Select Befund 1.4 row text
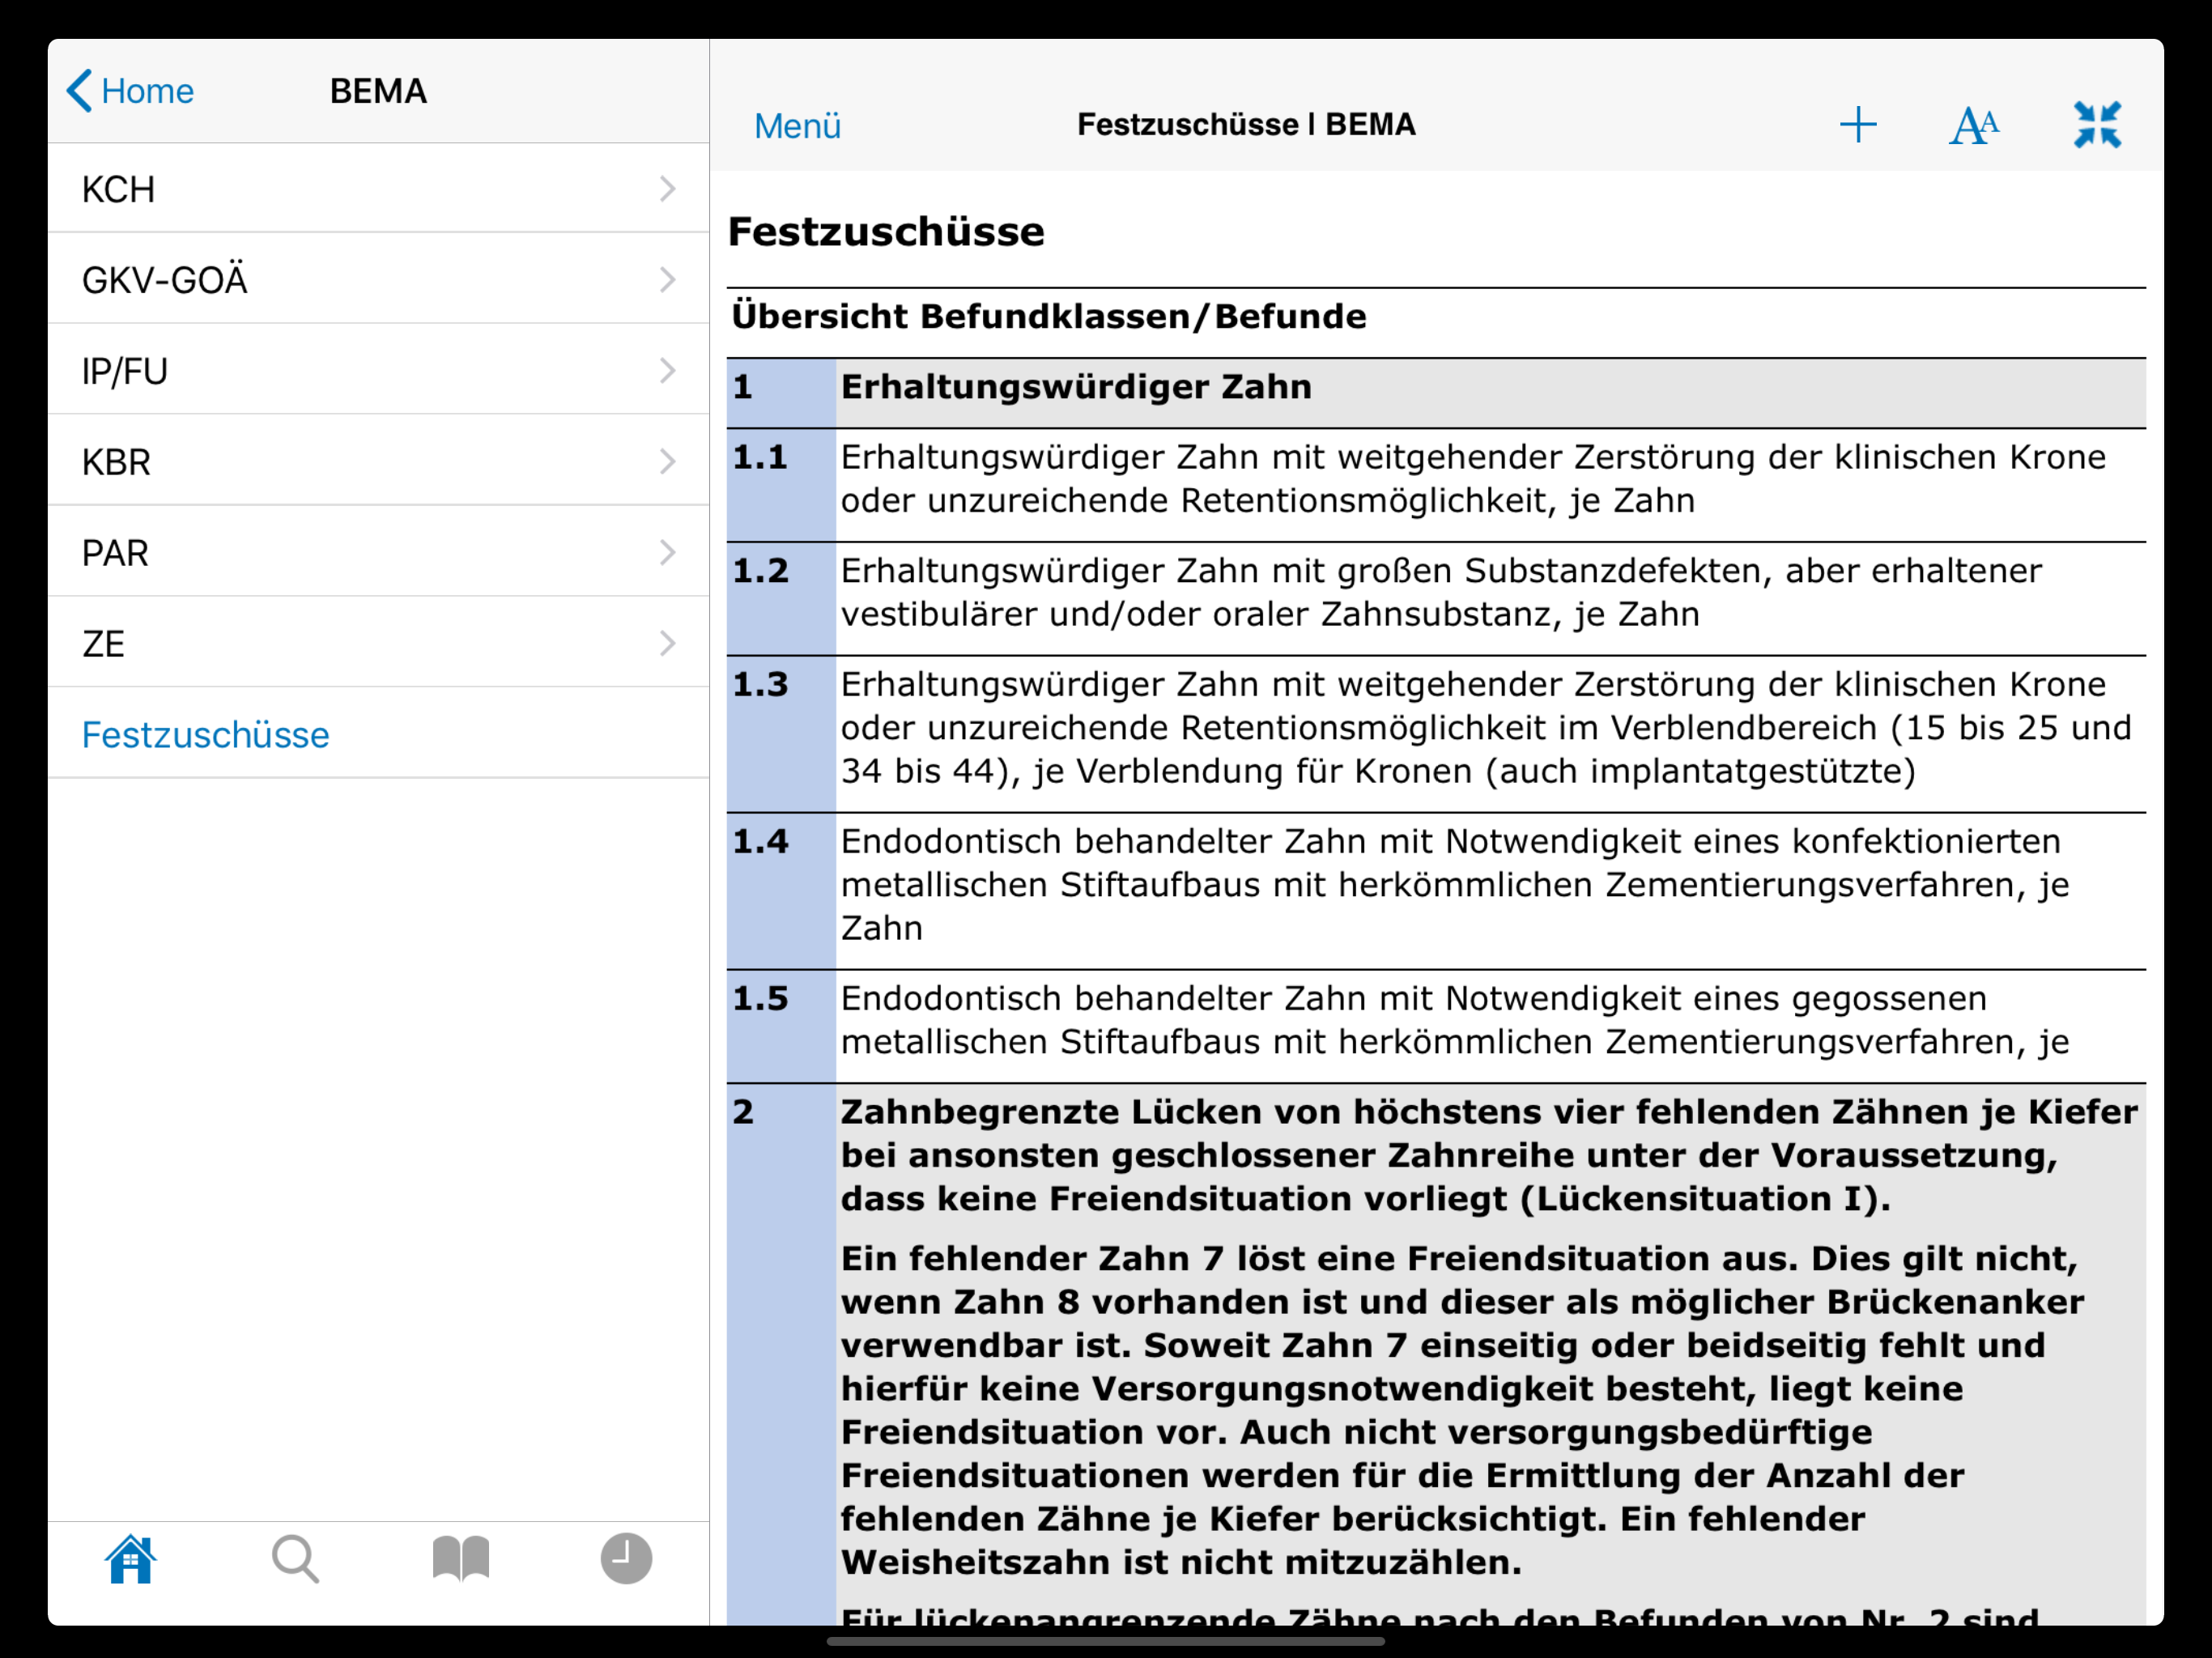The width and height of the screenshot is (2212, 1658). pyautogui.click(x=1455, y=885)
